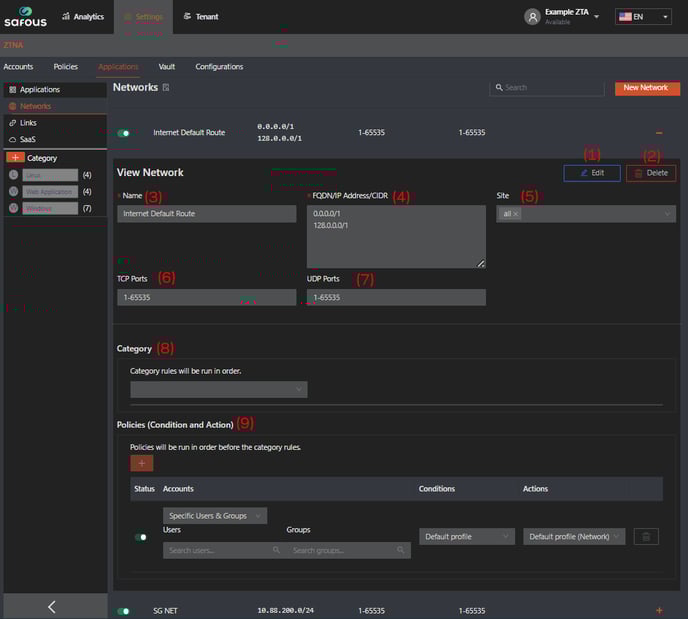688x619 pixels.
Task: Delete the policy row using trash icon
Action: 646,537
